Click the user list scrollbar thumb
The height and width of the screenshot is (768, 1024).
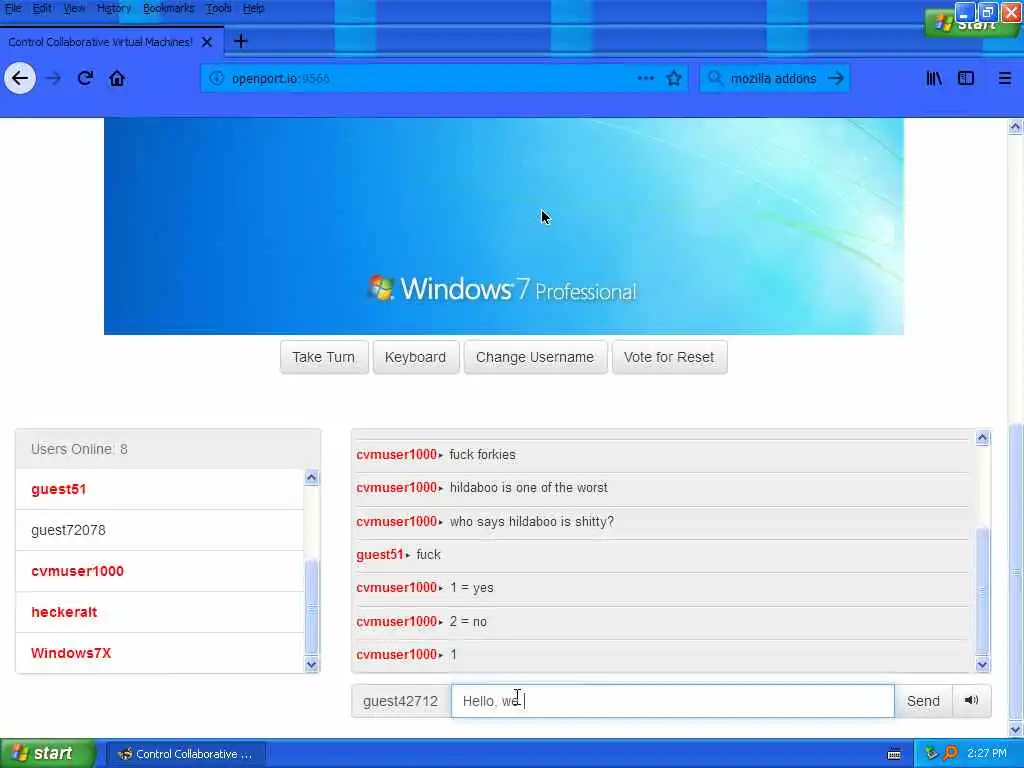(312, 606)
